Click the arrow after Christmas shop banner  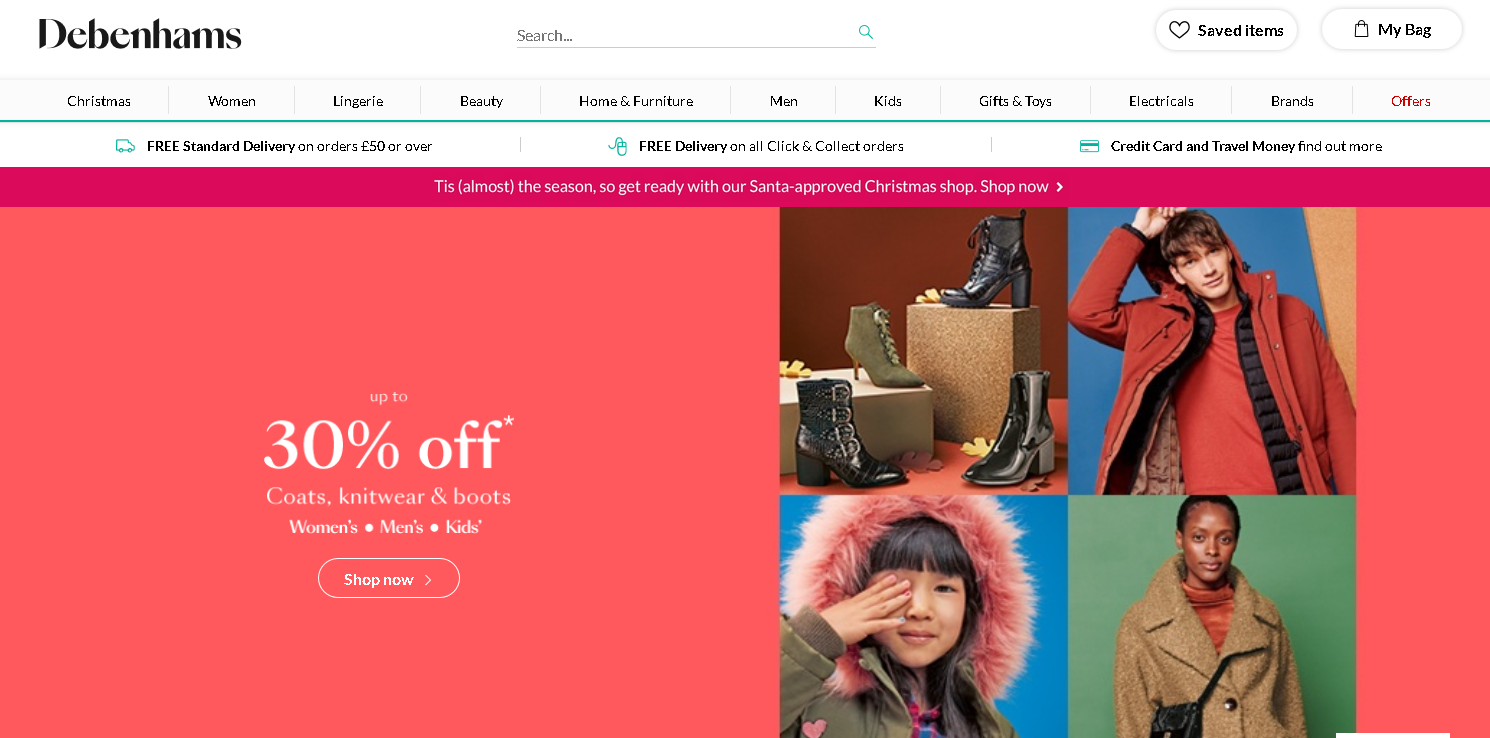[x=1060, y=187]
